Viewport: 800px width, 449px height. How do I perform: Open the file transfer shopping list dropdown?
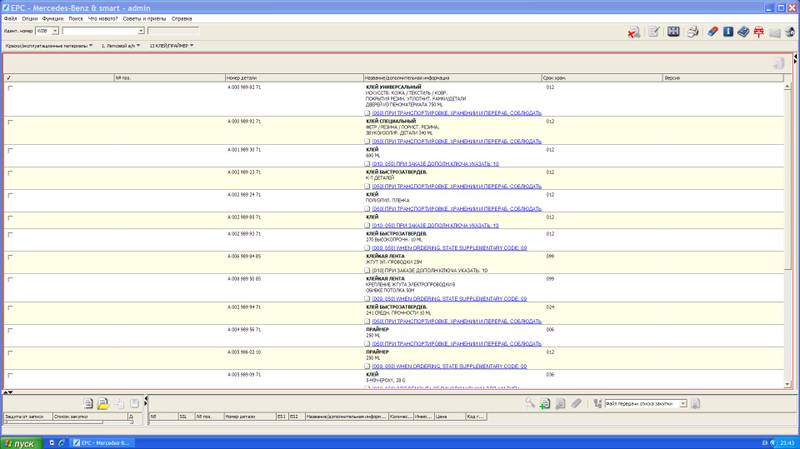coord(683,404)
